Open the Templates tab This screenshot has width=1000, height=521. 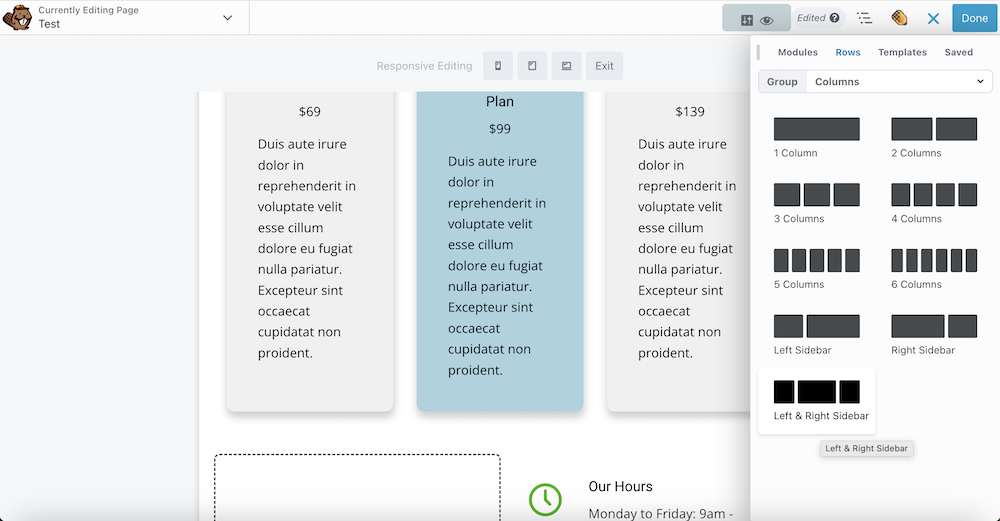point(902,52)
